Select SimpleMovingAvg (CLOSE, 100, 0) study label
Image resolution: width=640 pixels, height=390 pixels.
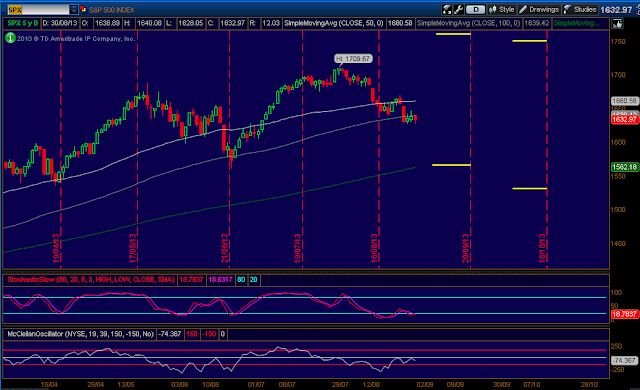[x=469, y=23]
